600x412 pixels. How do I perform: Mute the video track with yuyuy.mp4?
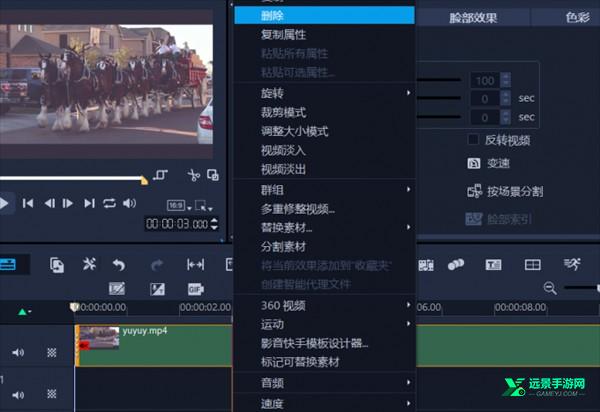(18, 352)
